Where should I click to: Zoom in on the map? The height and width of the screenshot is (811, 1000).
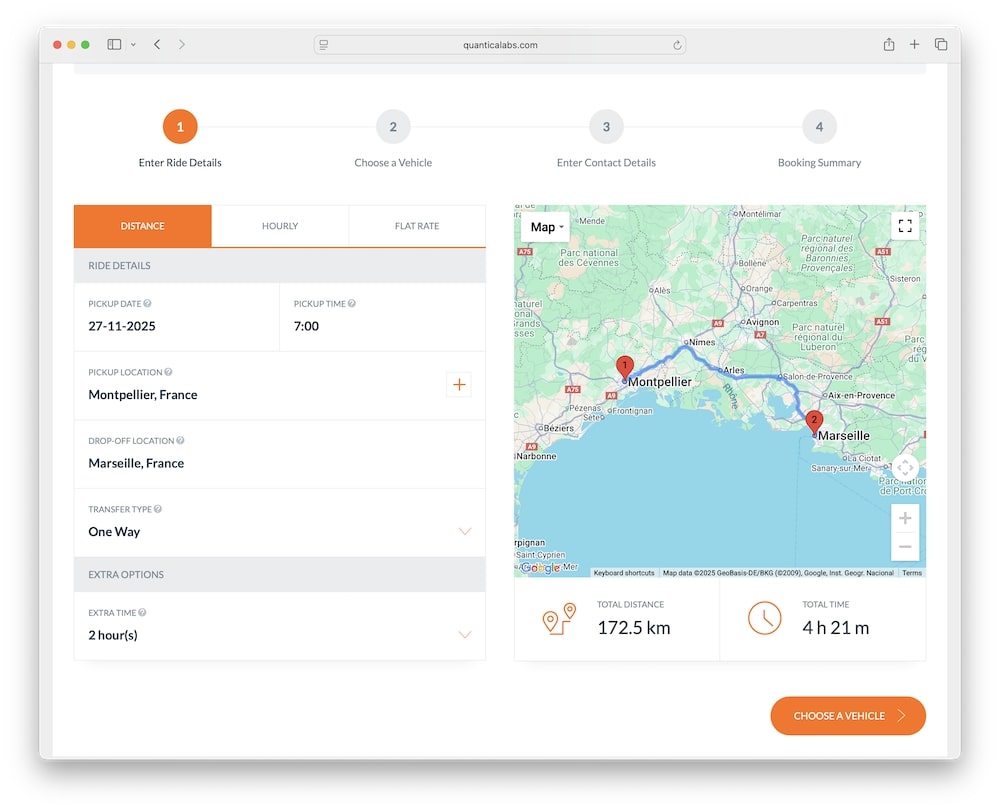pyautogui.click(x=904, y=518)
